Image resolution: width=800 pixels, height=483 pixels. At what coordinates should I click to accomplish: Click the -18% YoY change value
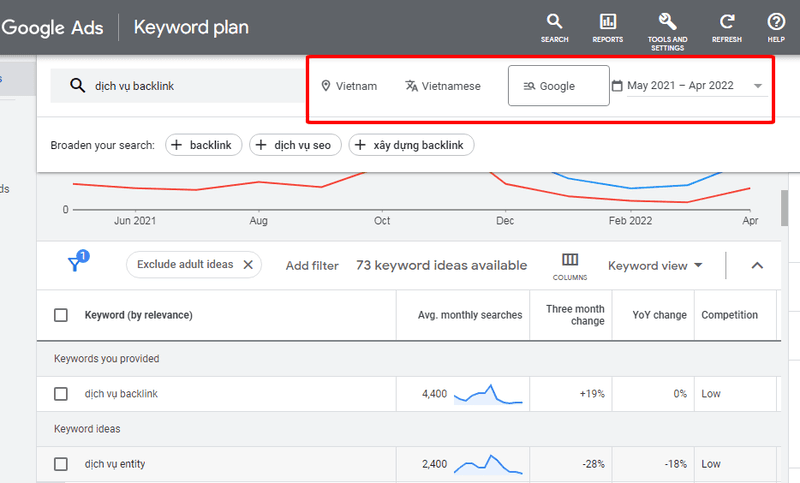pos(676,464)
